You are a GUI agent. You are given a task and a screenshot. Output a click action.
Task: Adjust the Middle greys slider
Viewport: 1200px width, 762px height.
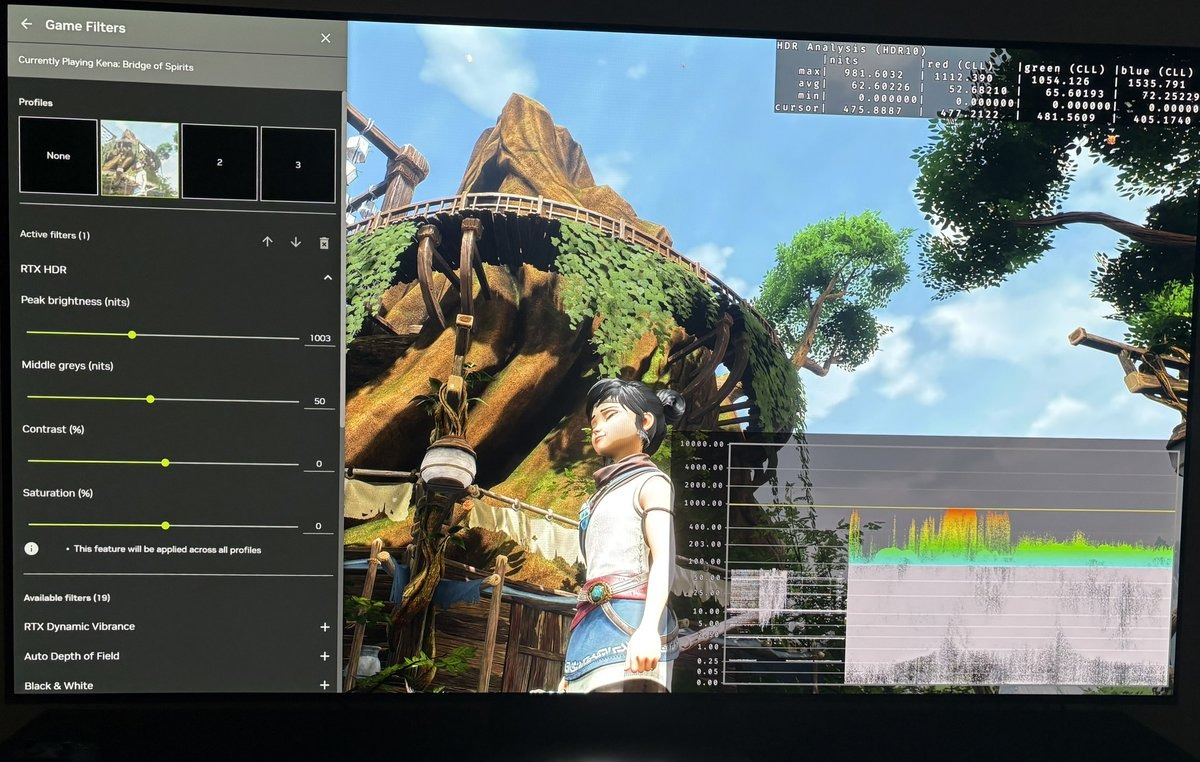[x=150, y=399]
